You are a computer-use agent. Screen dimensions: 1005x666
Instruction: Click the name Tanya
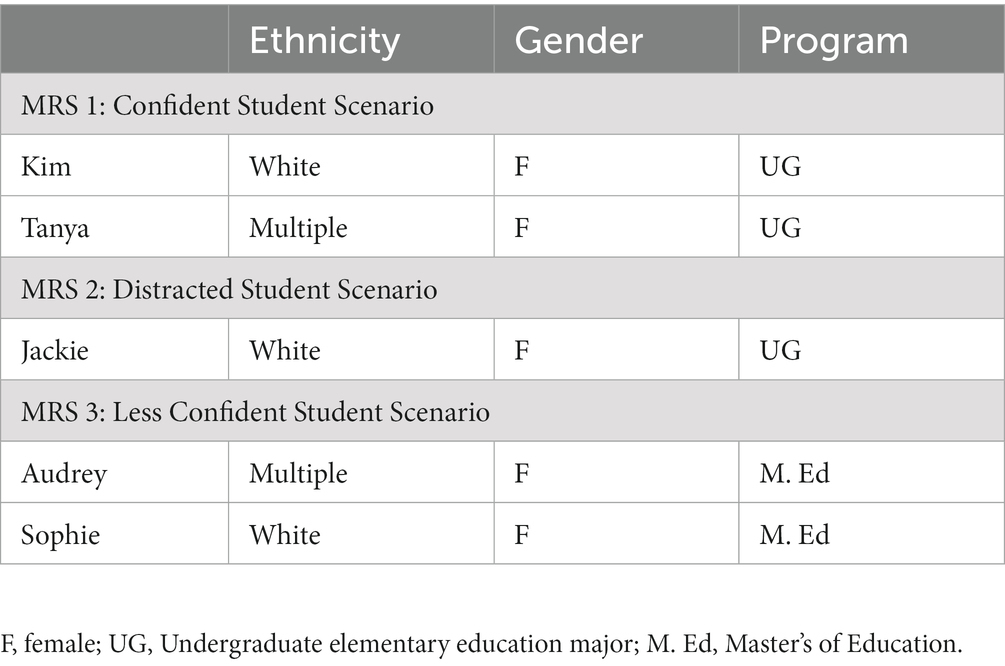[55, 229]
